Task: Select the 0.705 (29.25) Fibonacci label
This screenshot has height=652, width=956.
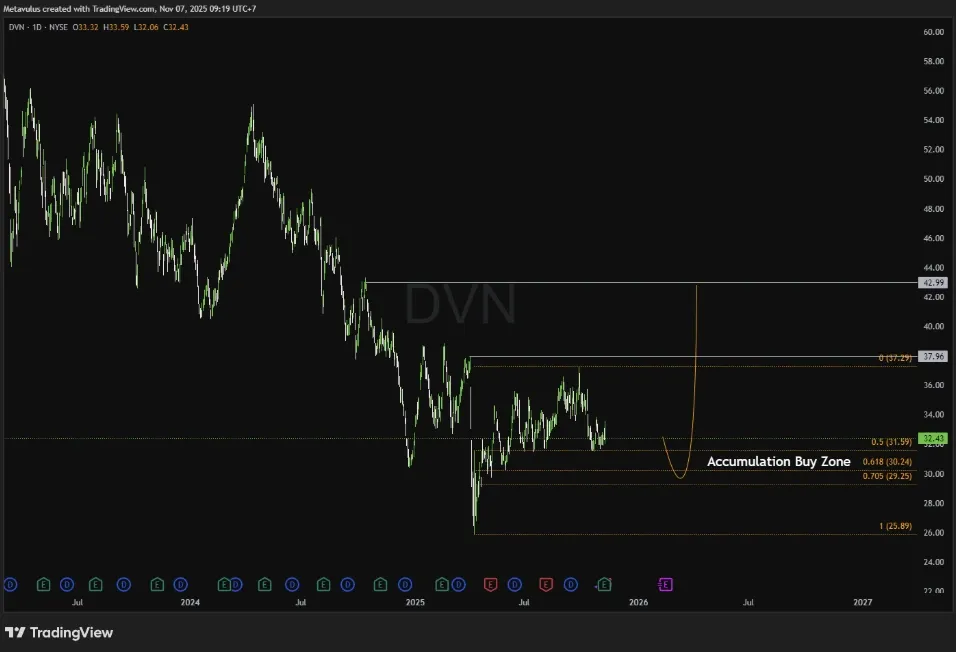Action: click(x=885, y=477)
